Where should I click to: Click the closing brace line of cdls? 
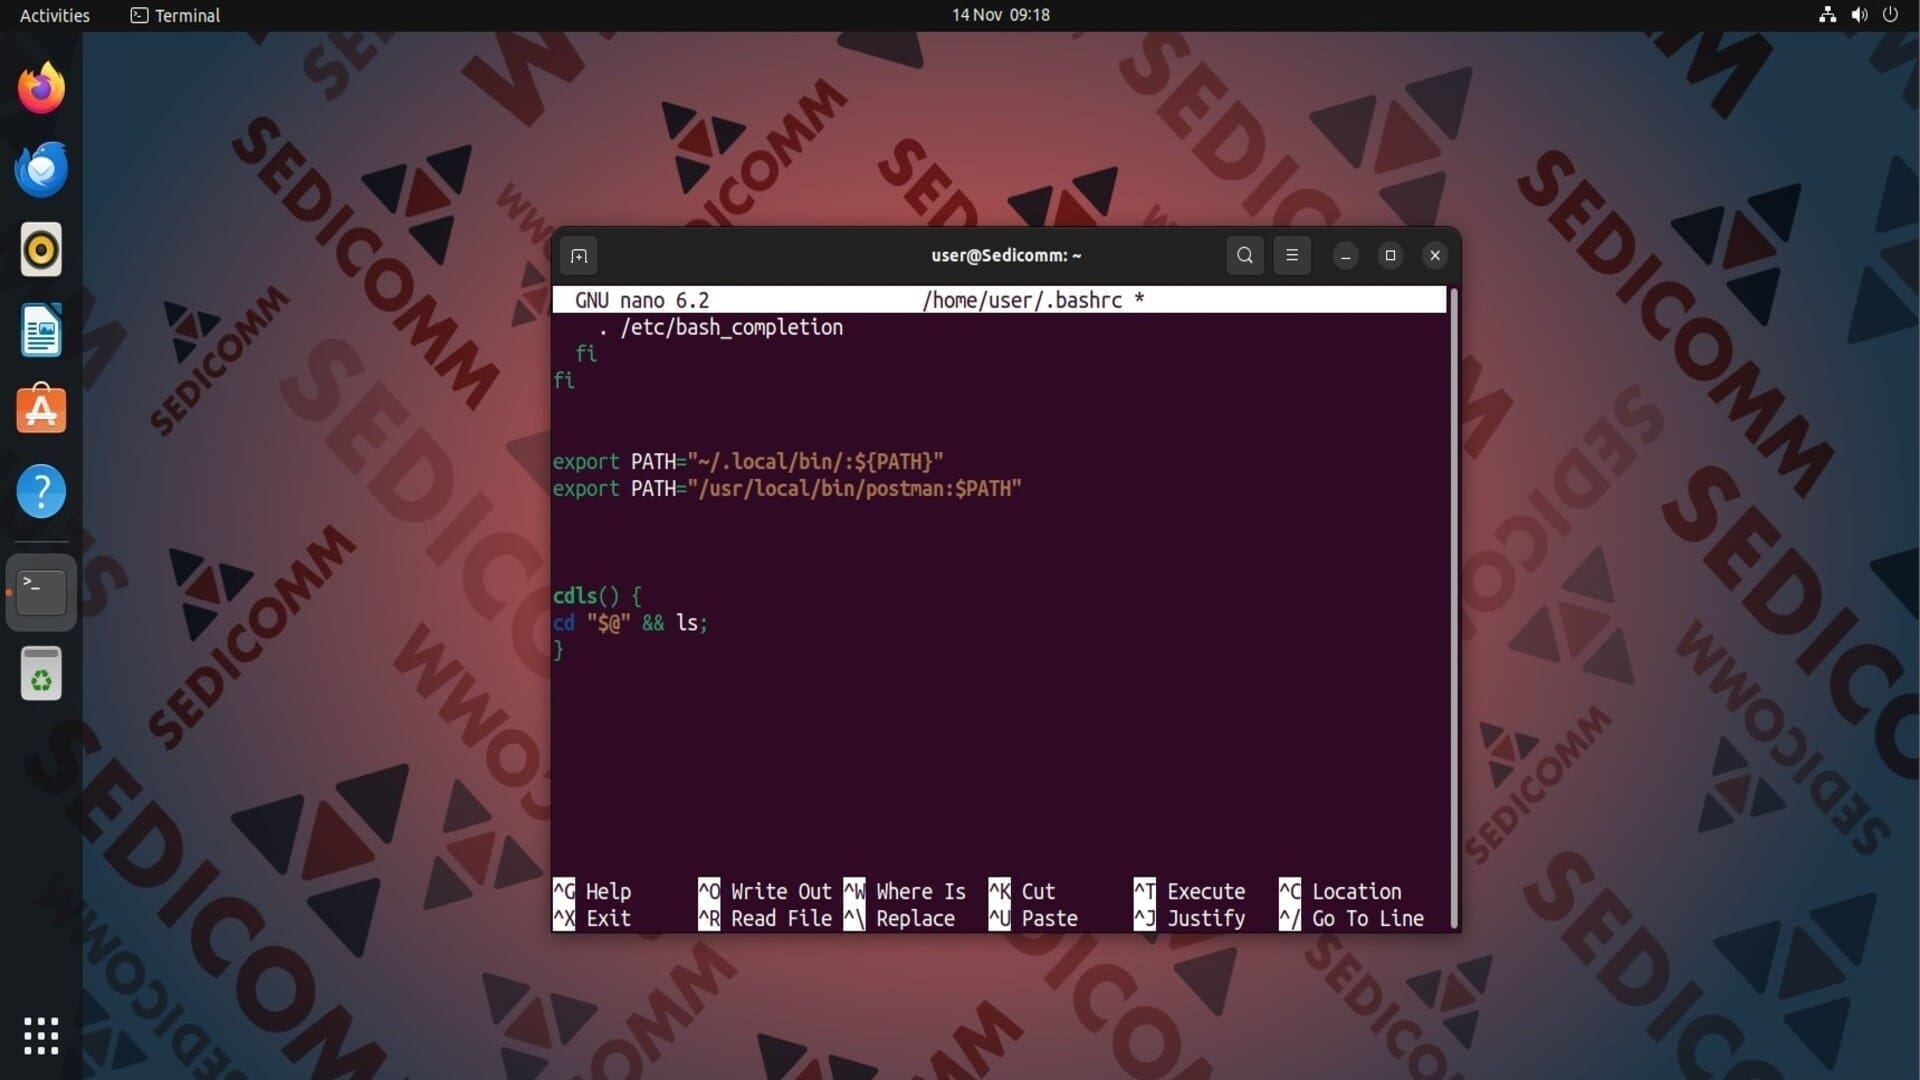(x=558, y=650)
